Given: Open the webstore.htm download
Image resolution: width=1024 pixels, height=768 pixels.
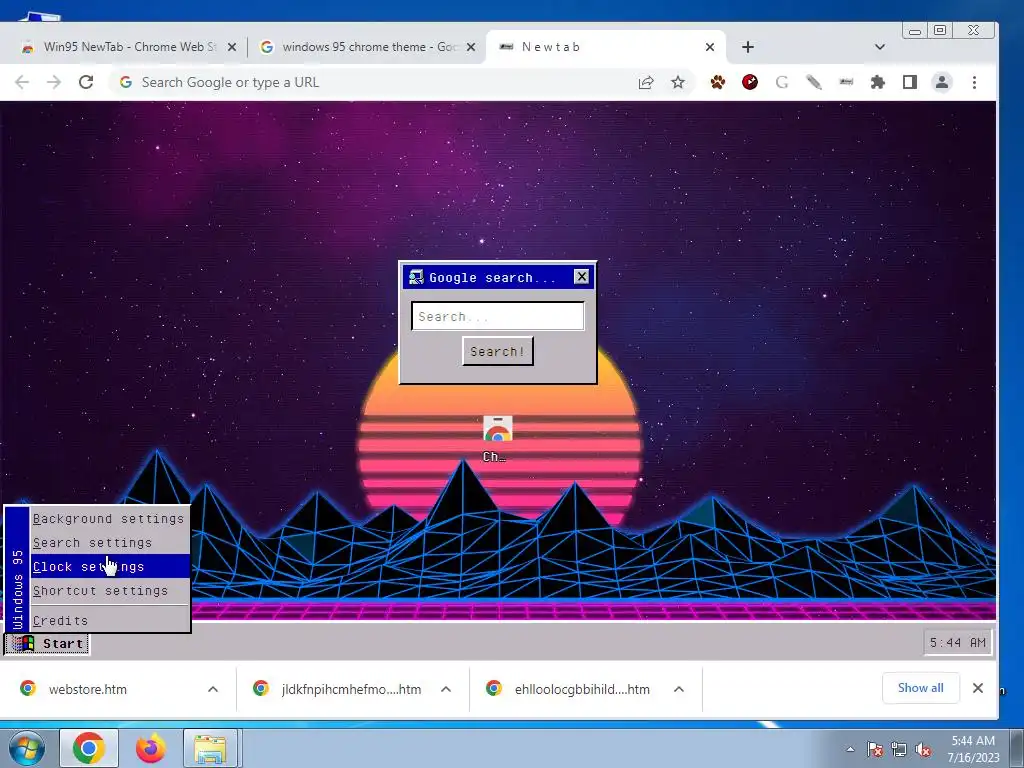Looking at the screenshot, I should tap(88, 689).
